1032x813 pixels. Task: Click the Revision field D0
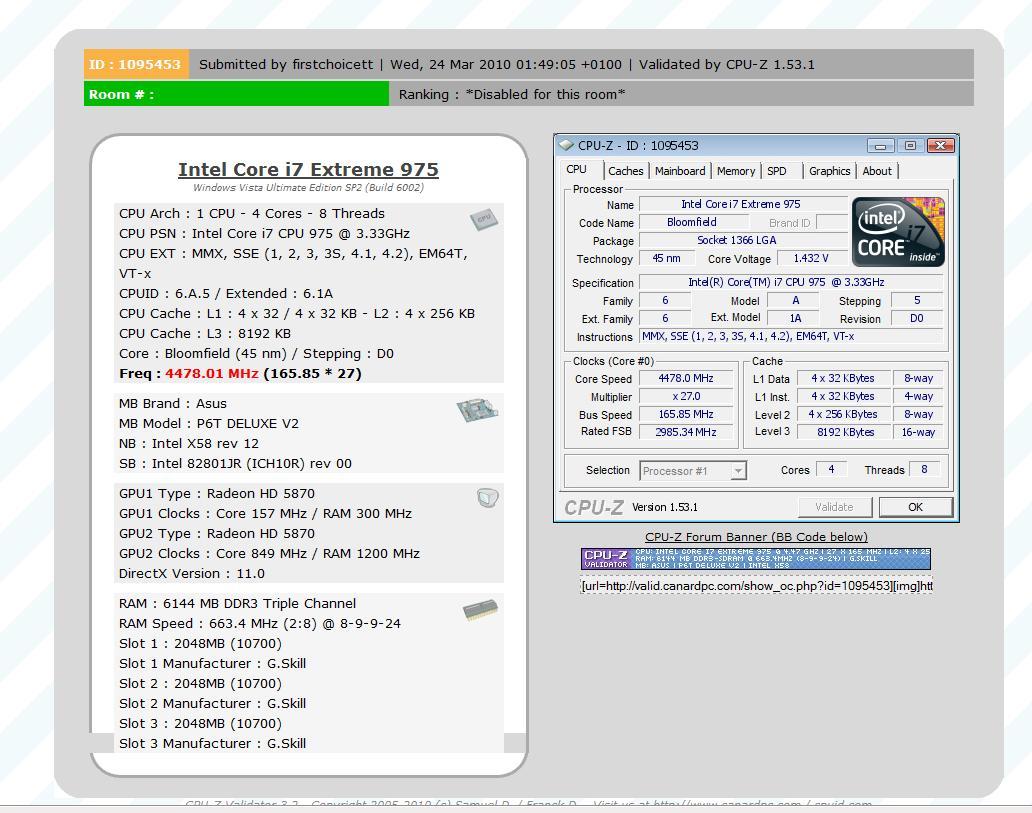pyautogui.click(x=917, y=318)
